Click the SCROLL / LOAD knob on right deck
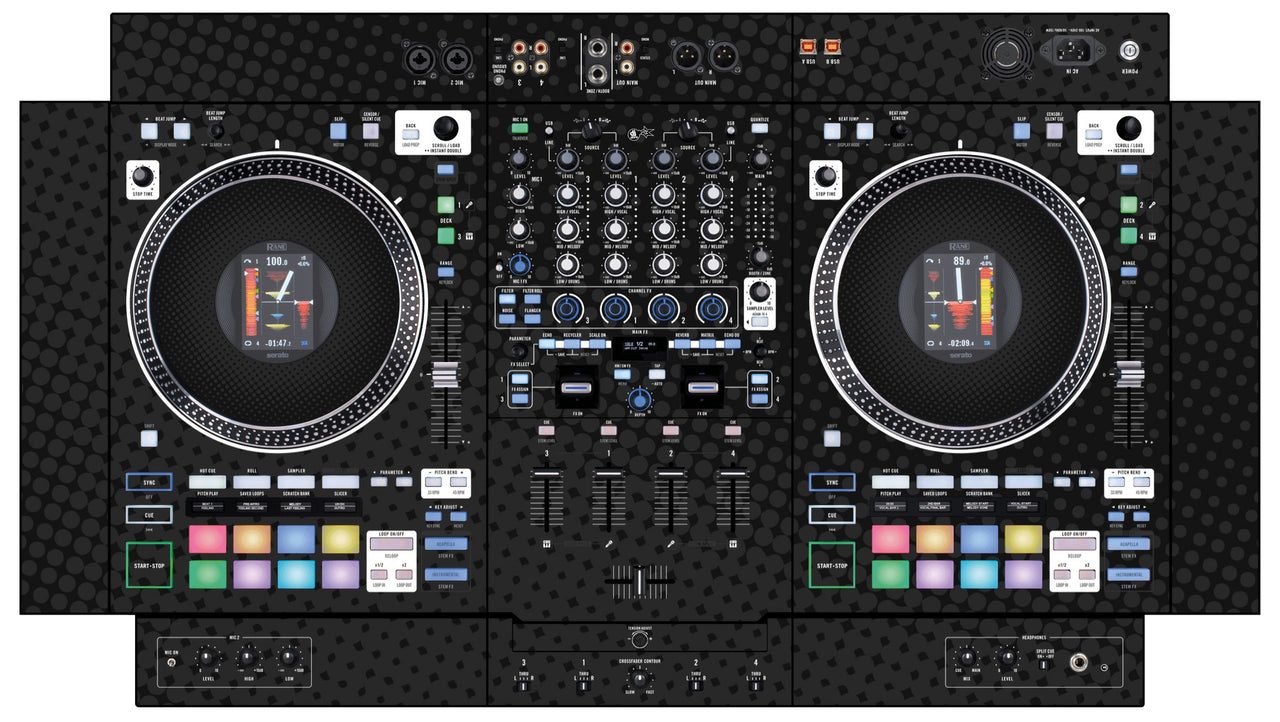 [x=1130, y=127]
